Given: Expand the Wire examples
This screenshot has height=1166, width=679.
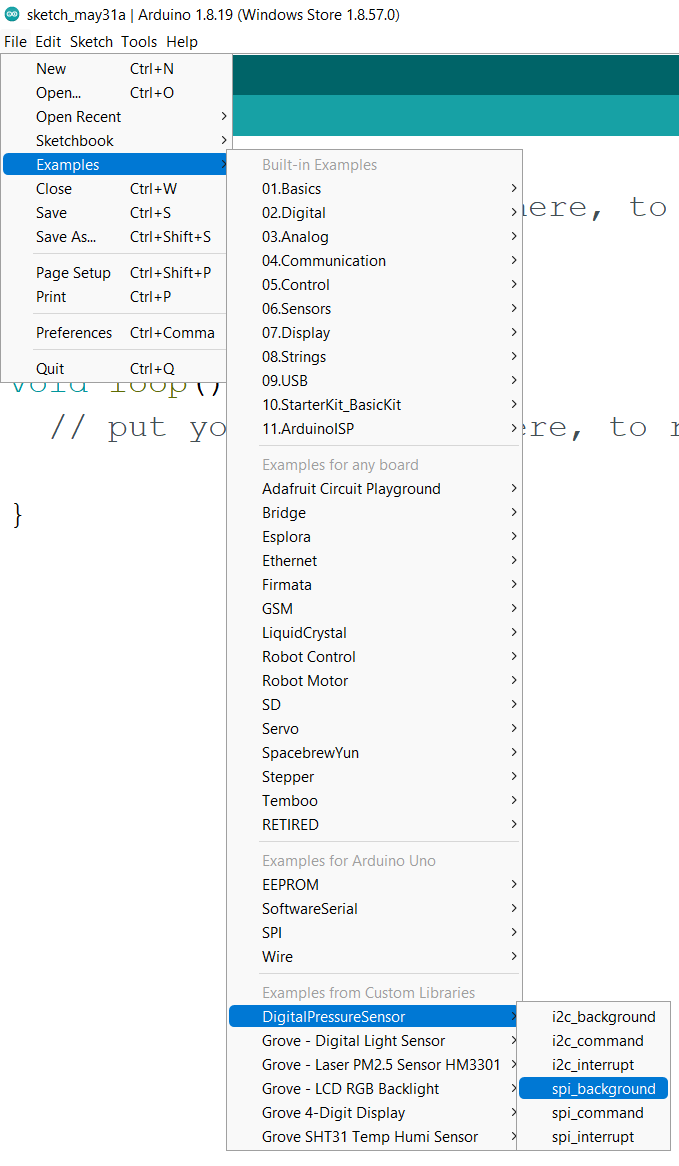Looking at the screenshot, I should pyautogui.click(x=374, y=956).
